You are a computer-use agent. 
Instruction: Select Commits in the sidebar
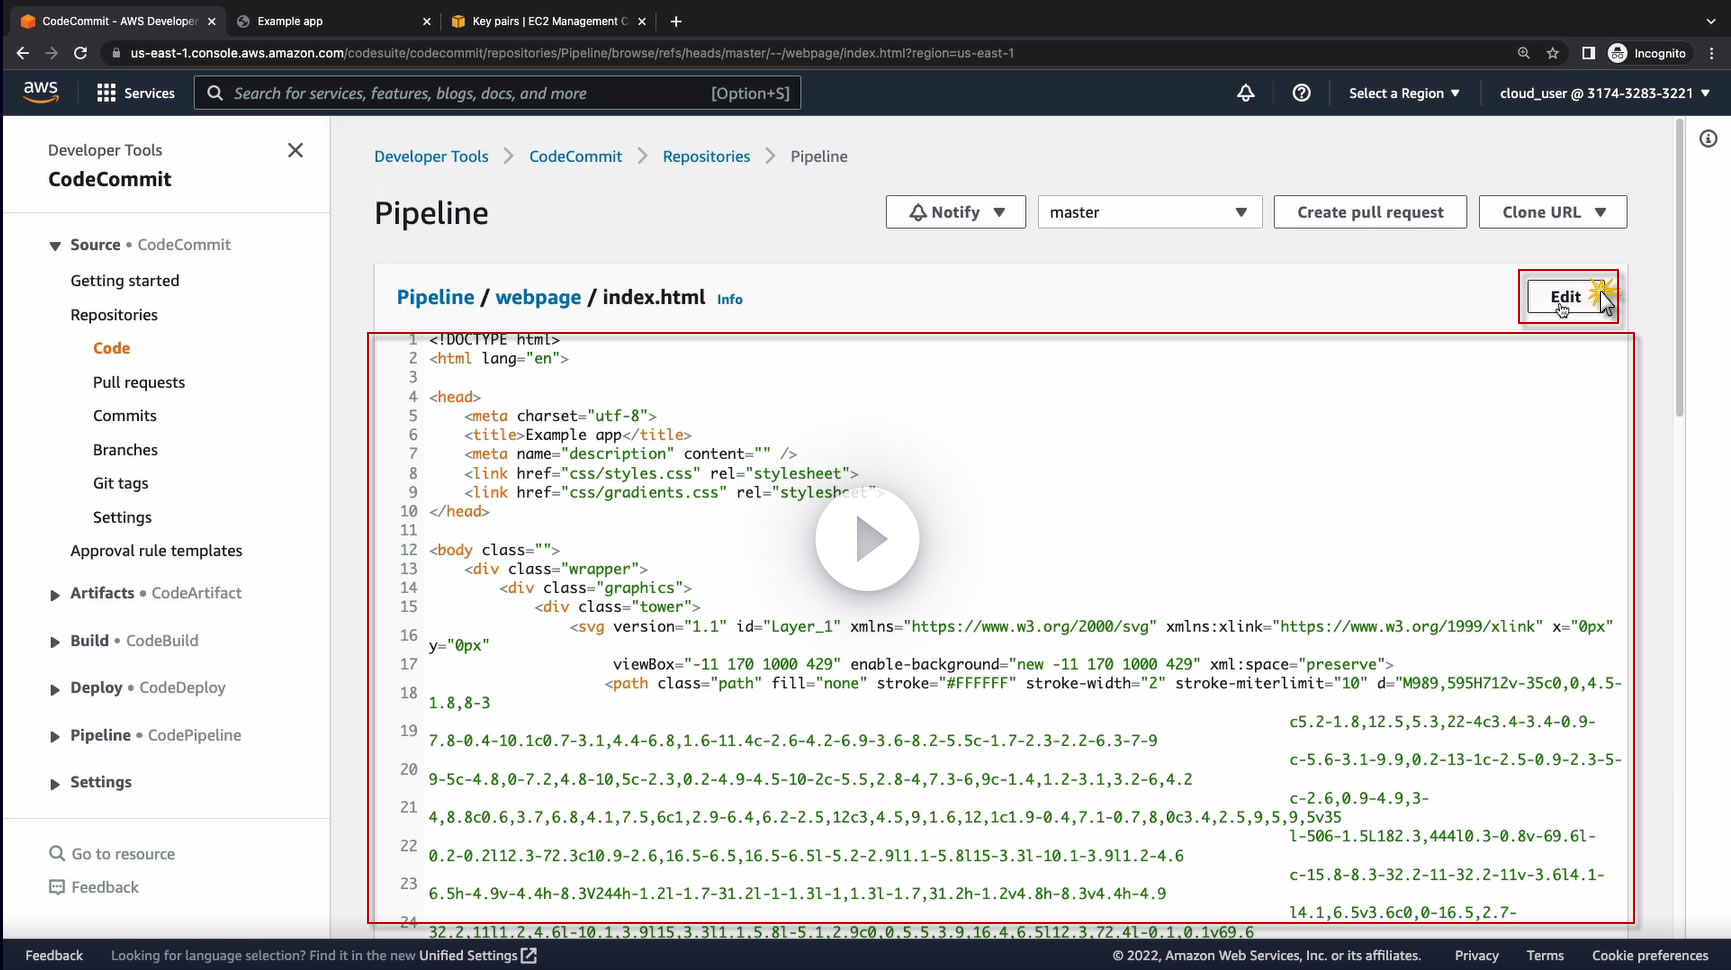(x=124, y=416)
